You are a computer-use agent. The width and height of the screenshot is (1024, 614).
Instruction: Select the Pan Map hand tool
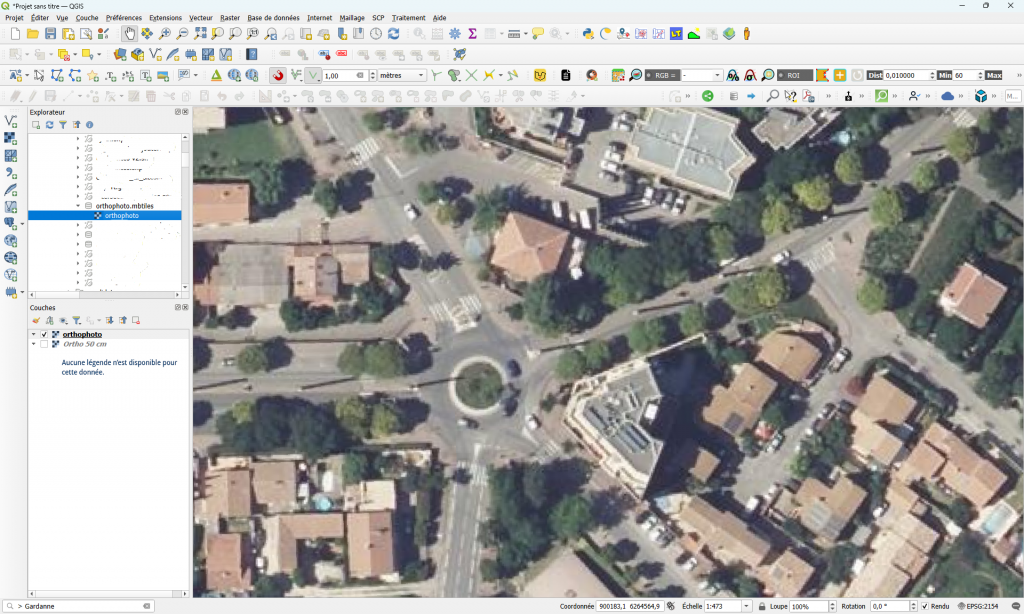coord(130,33)
